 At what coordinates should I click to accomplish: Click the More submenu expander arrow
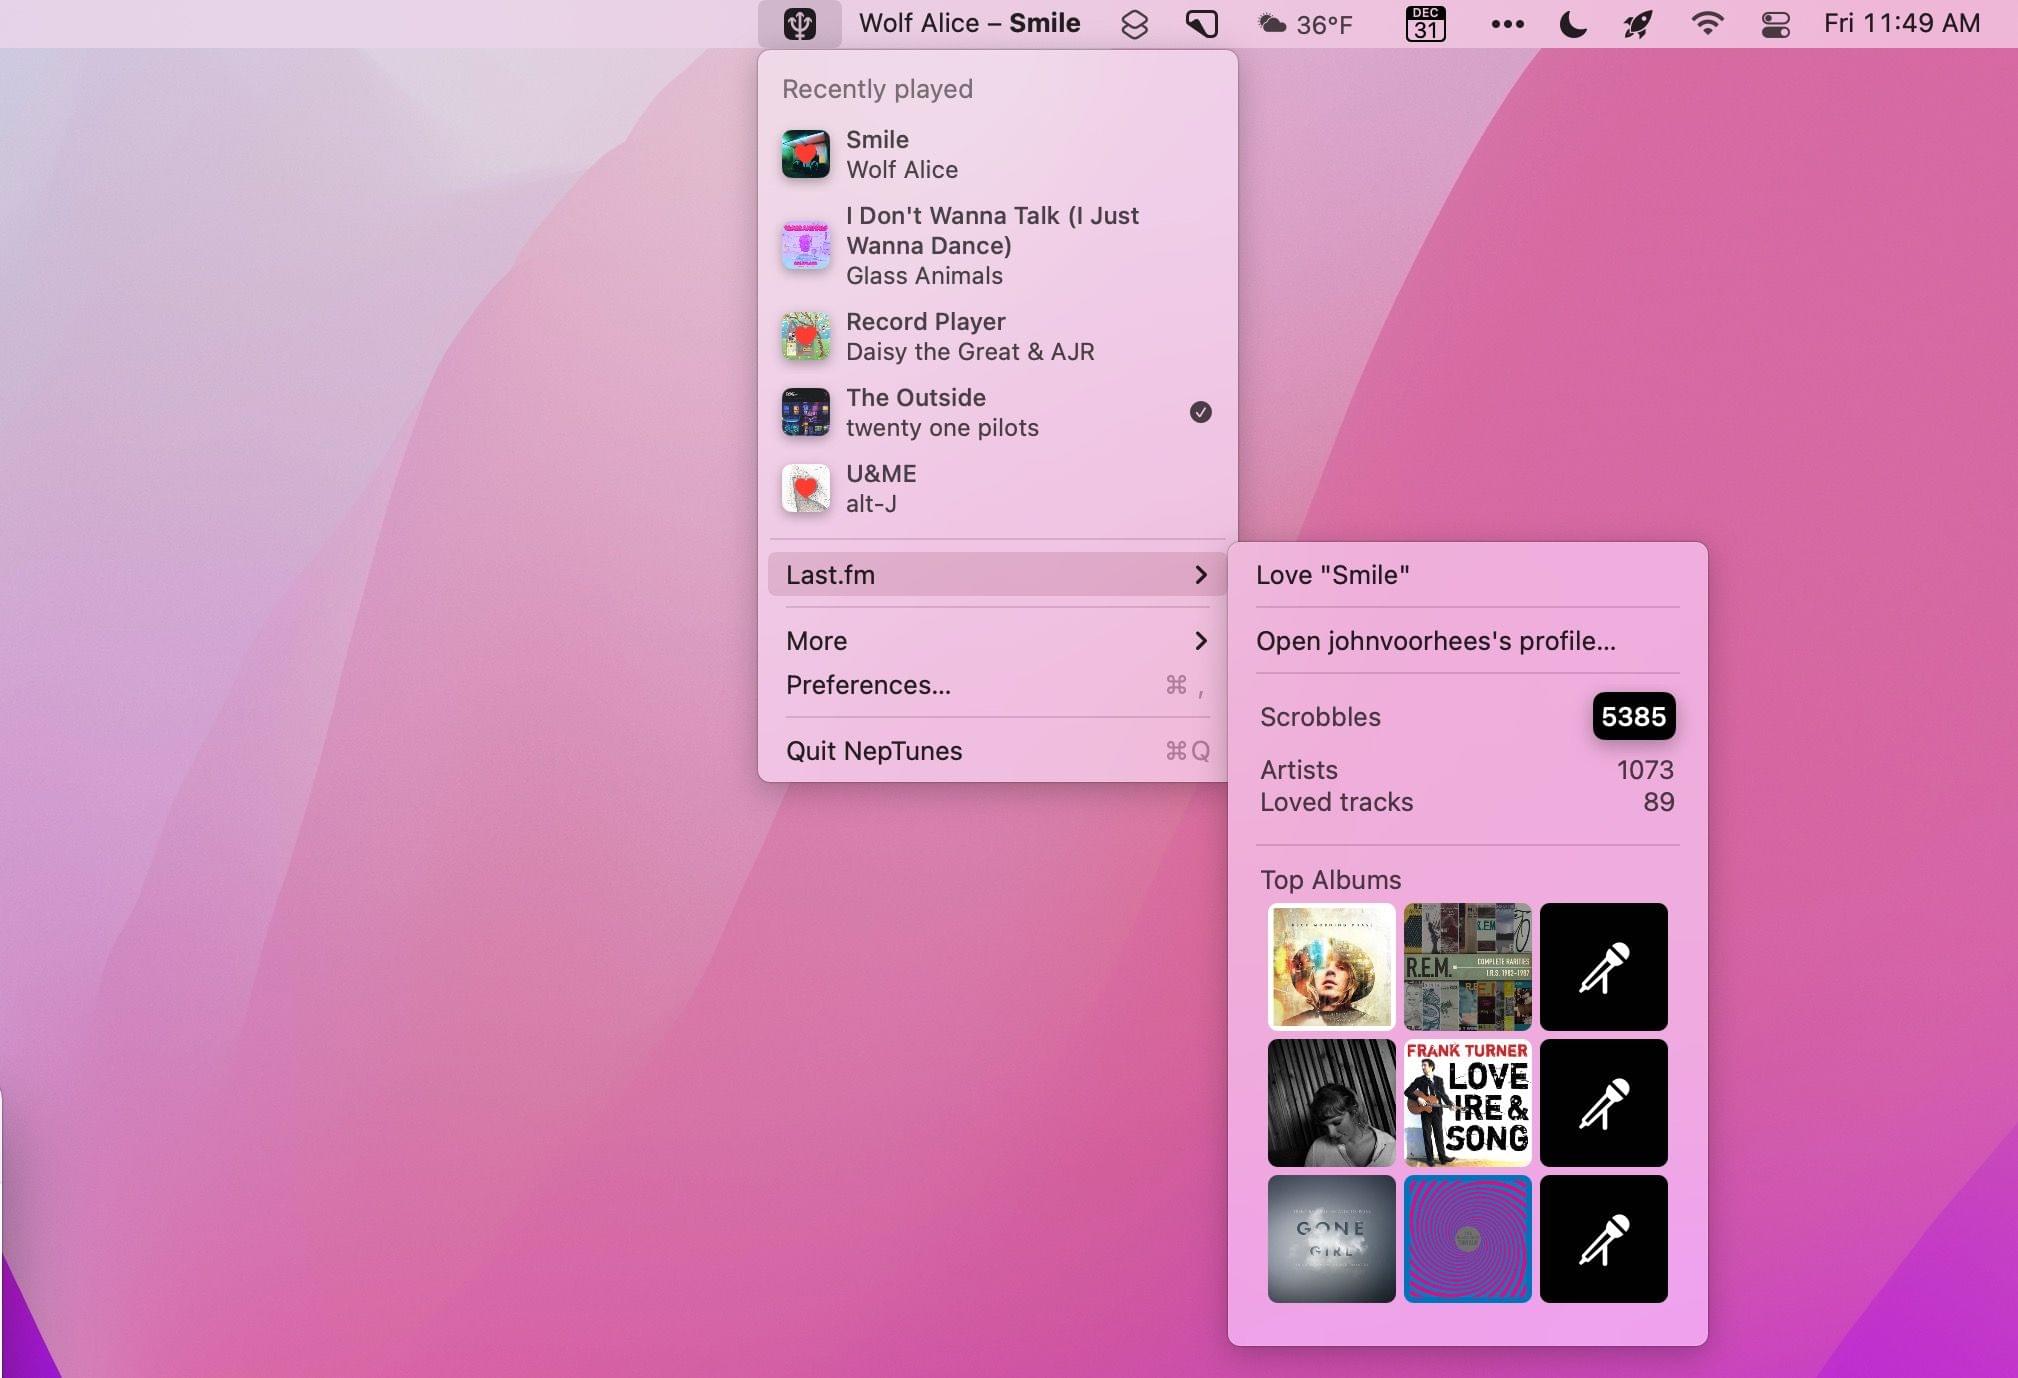1201,641
